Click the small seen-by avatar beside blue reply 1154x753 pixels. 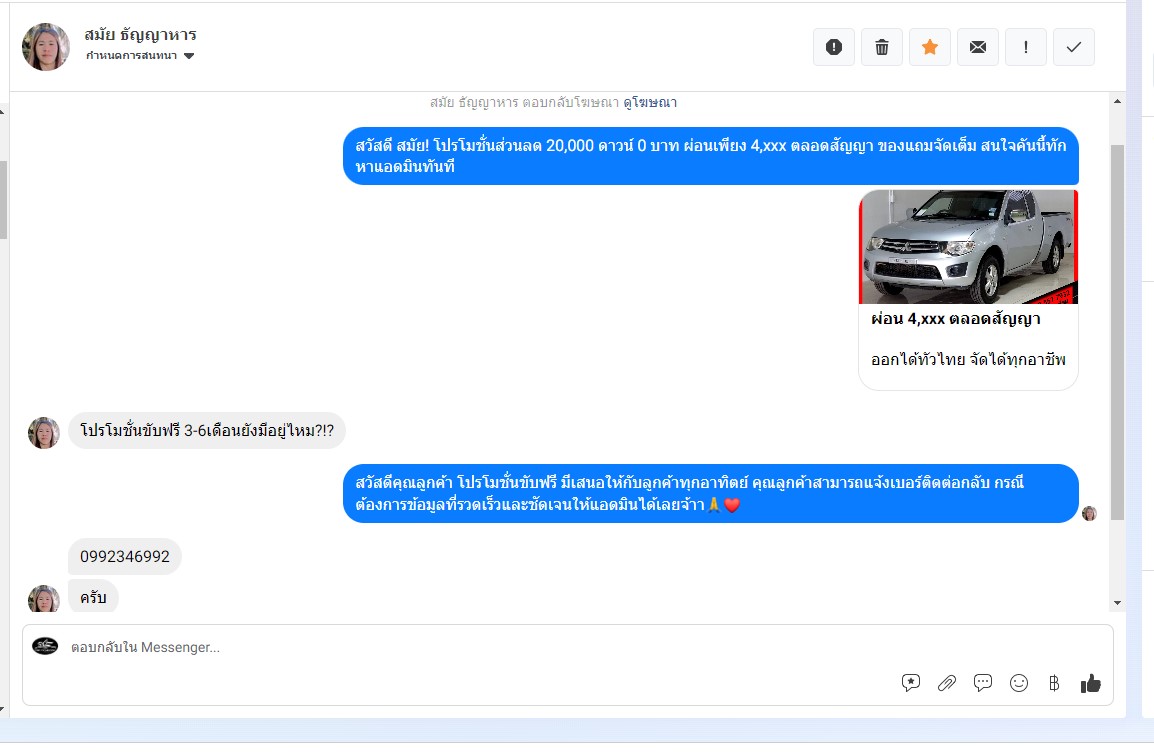coord(1089,513)
